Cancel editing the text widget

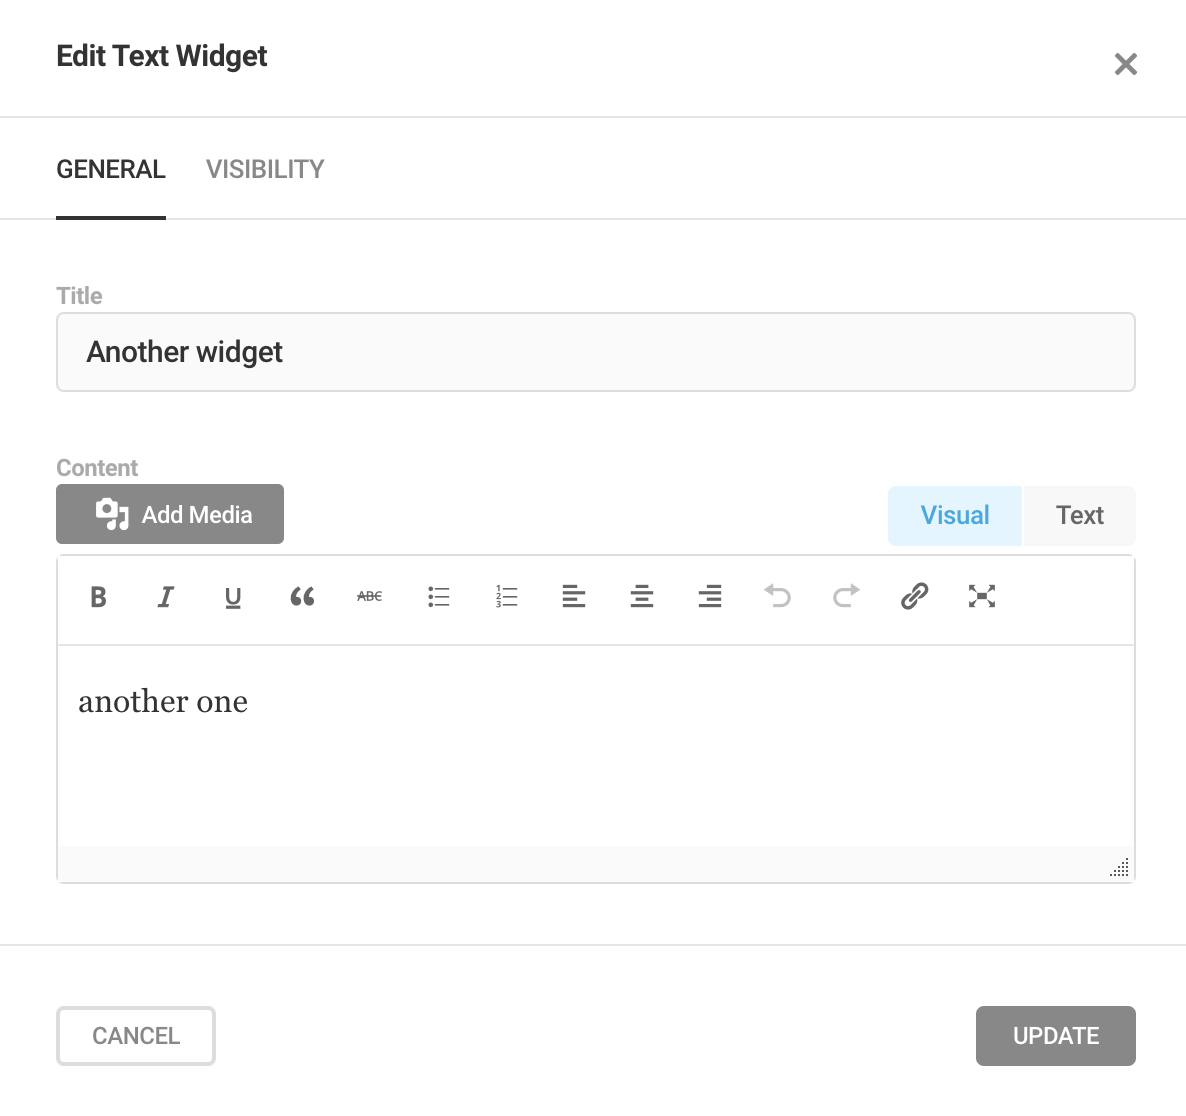click(x=136, y=1036)
